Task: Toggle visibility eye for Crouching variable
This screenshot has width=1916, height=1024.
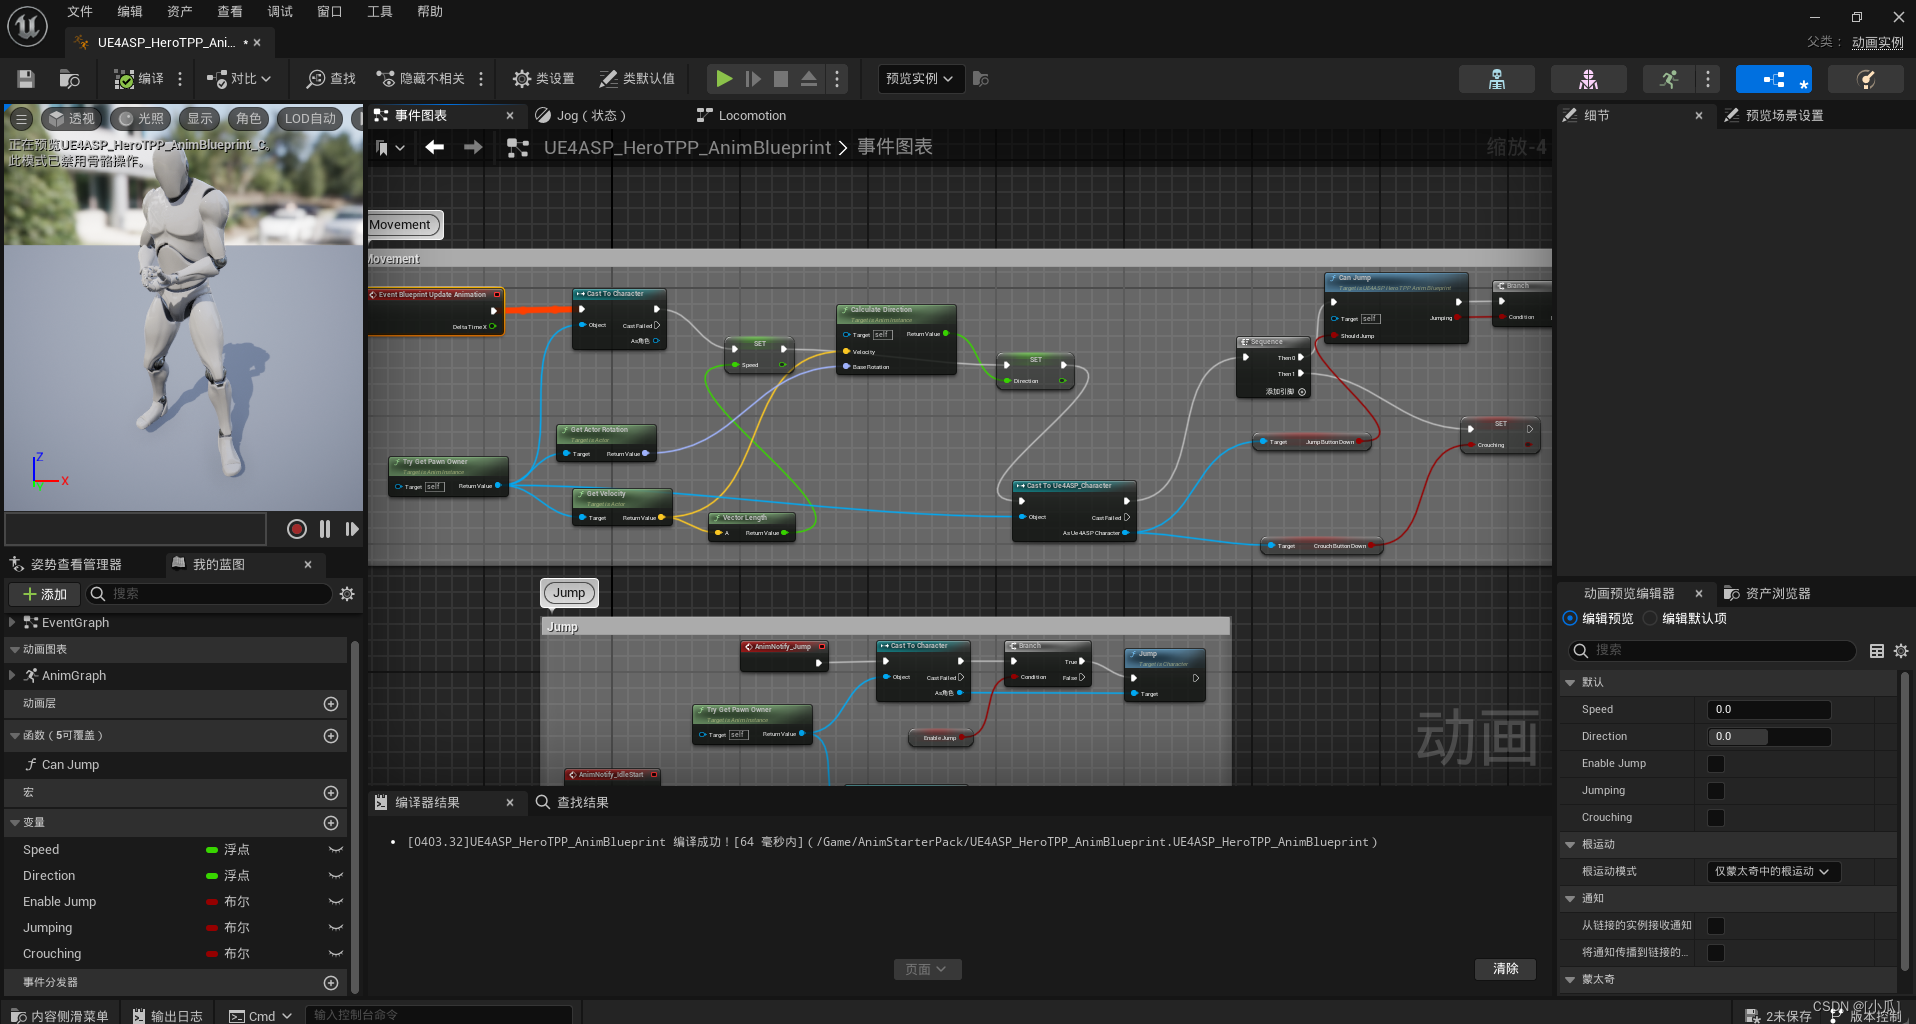Action: click(335, 954)
